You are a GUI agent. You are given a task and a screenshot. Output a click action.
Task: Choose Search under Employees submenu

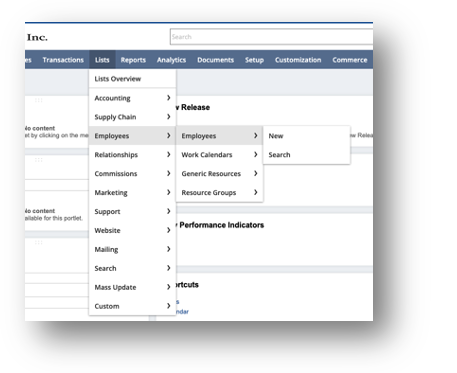pyautogui.click(x=306, y=155)
